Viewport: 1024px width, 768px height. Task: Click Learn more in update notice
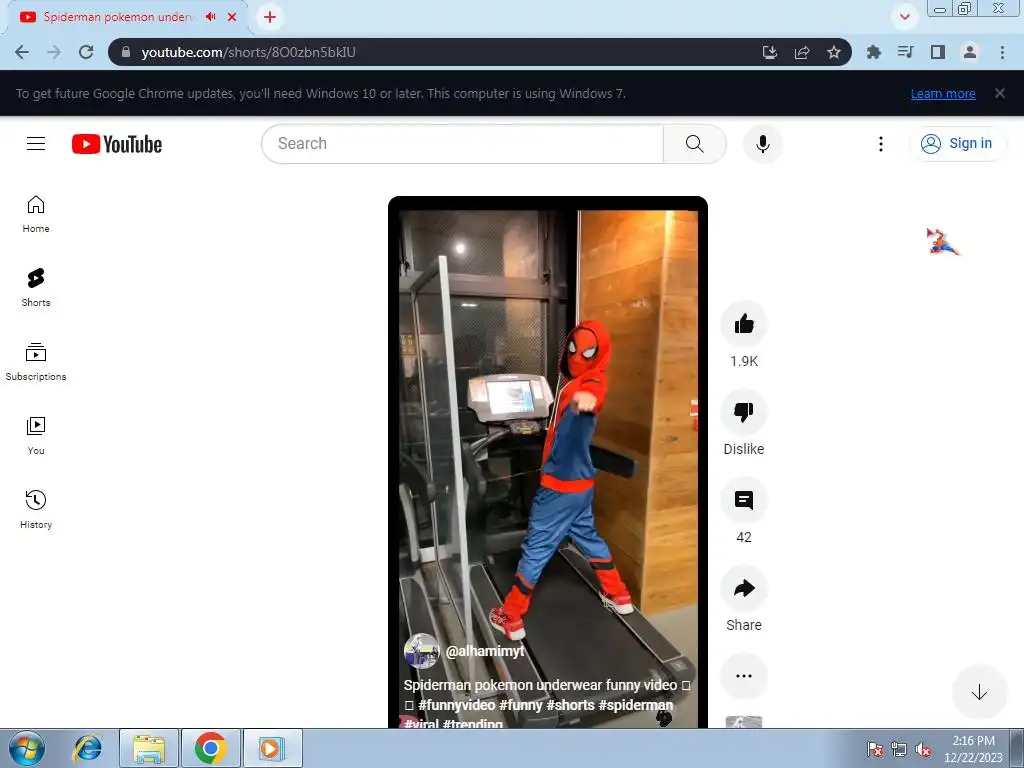coord(943,93)
